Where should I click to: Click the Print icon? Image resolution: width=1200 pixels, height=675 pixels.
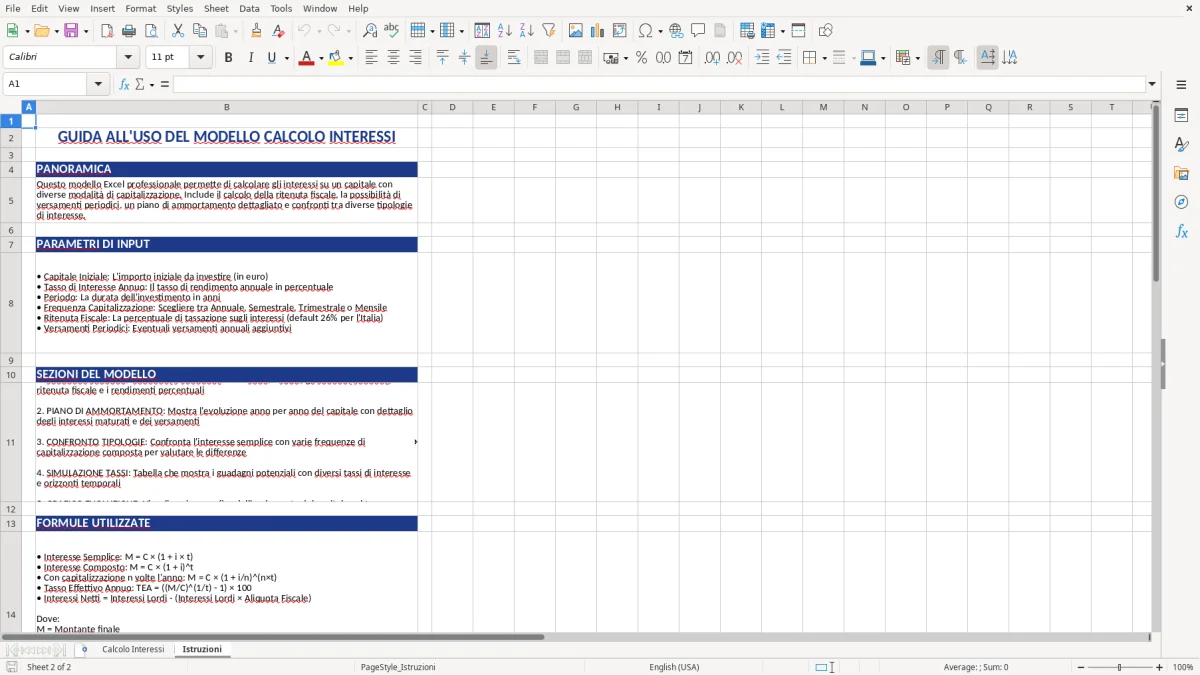click(129, 31)
